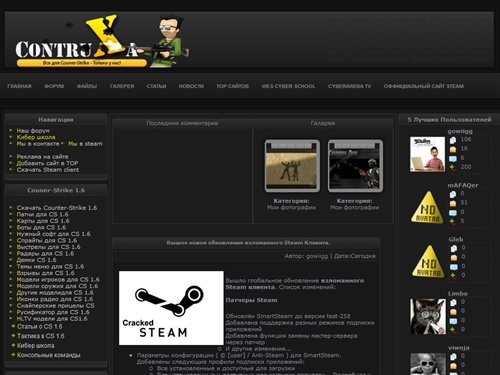Open 'Реклама на сайте' link
The height and width of the screenshot is (375, 500).
click(x=42, y=157)
